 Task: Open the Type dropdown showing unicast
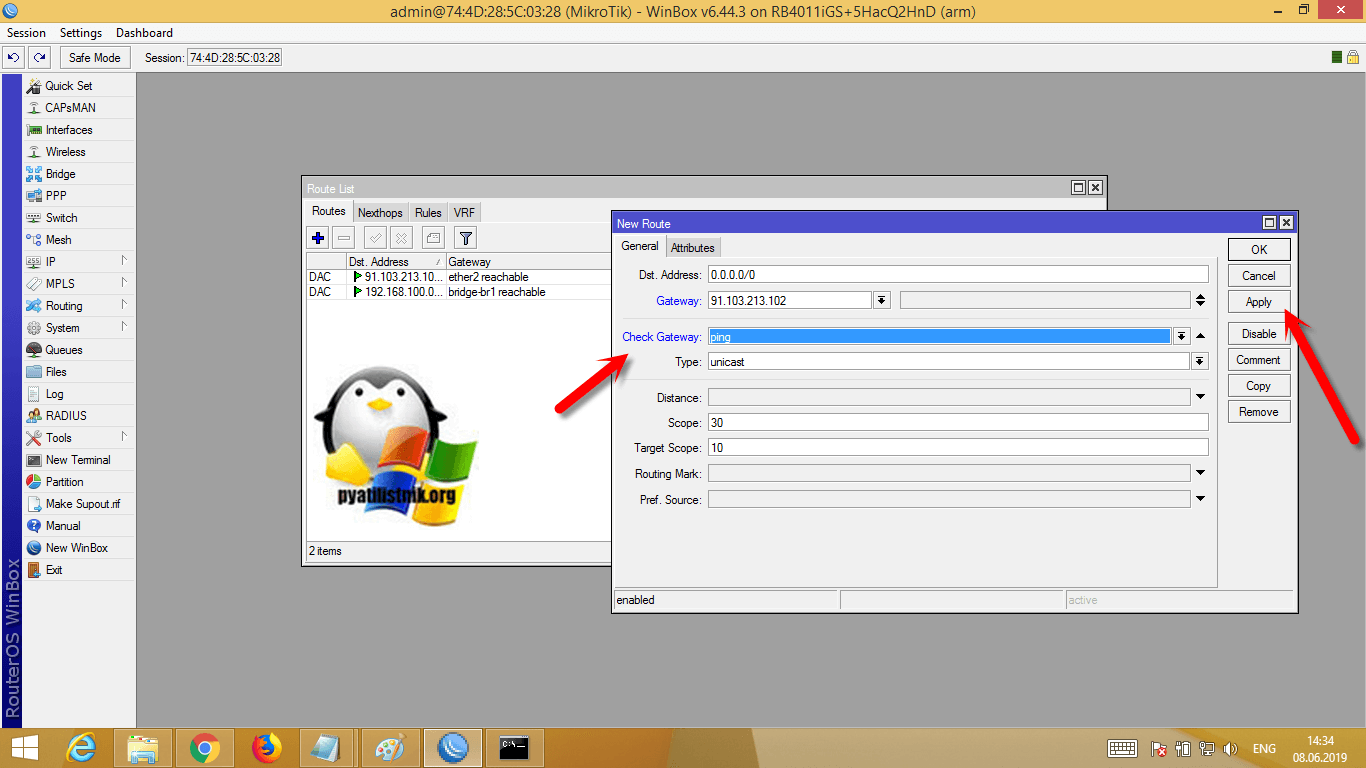[x=1200, y=362]
